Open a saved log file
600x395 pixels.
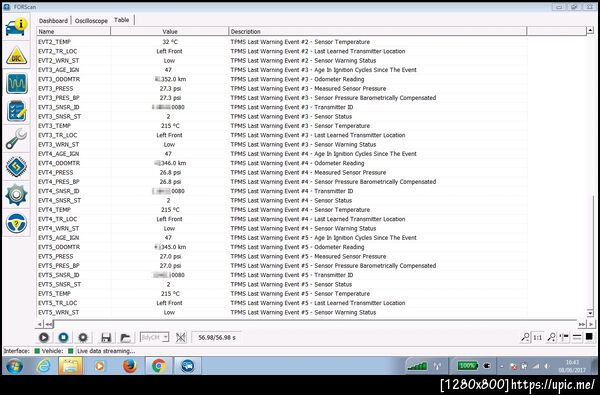tap(125, 338)
